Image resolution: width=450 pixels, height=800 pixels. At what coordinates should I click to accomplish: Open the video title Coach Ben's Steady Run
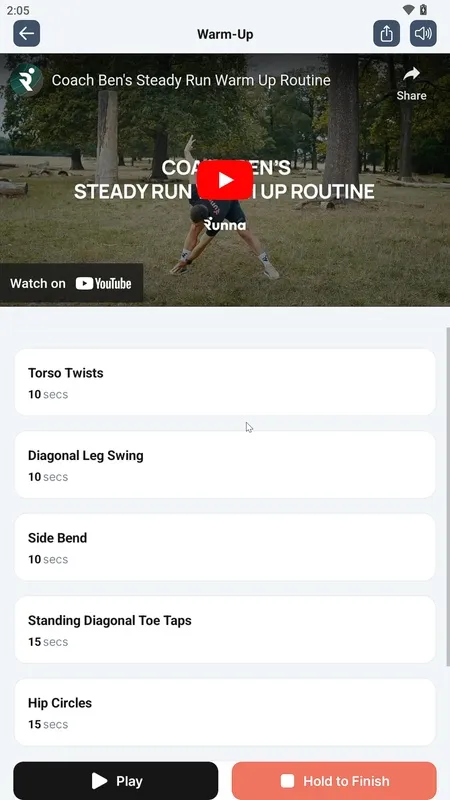[x=191, y=80]
